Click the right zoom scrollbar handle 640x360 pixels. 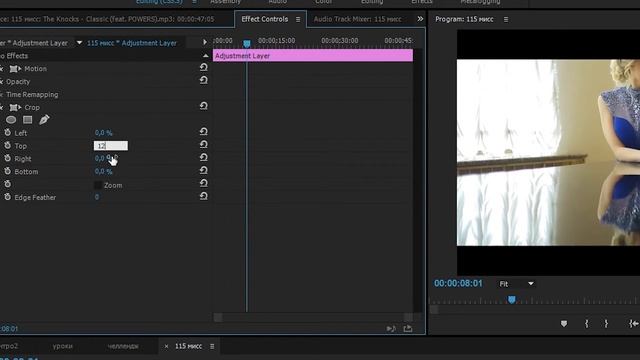pyautogui.click(x=408, y=318)
